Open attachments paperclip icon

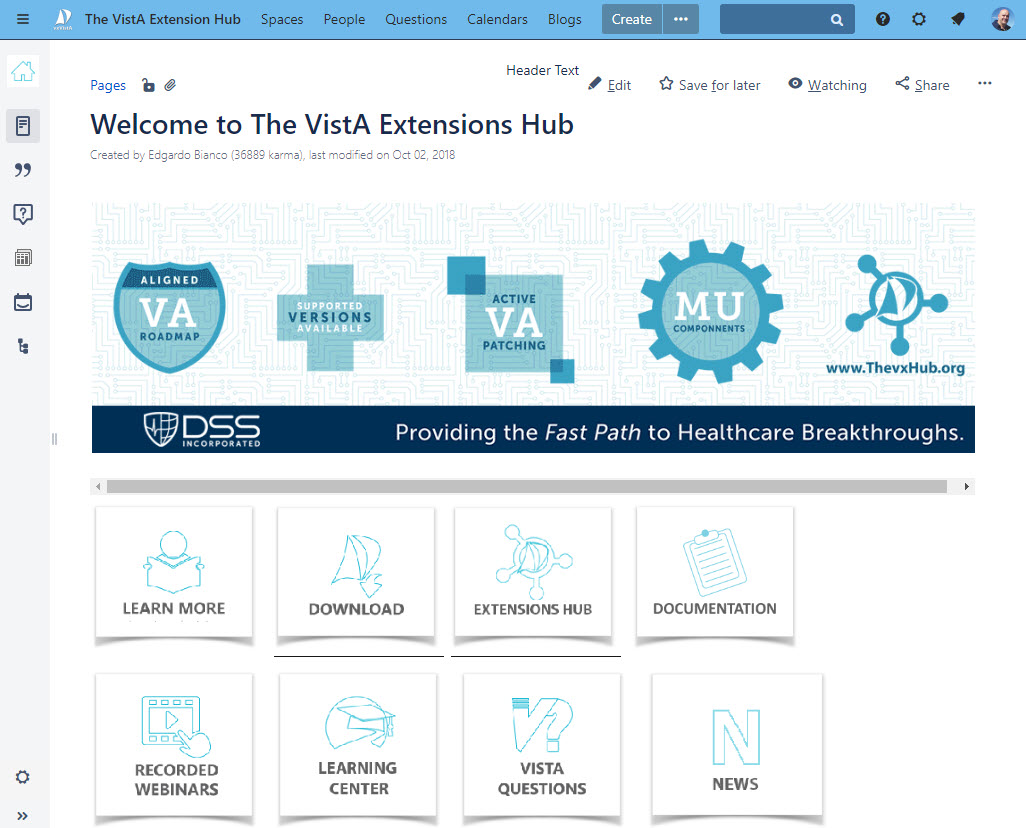coord(170,85)
